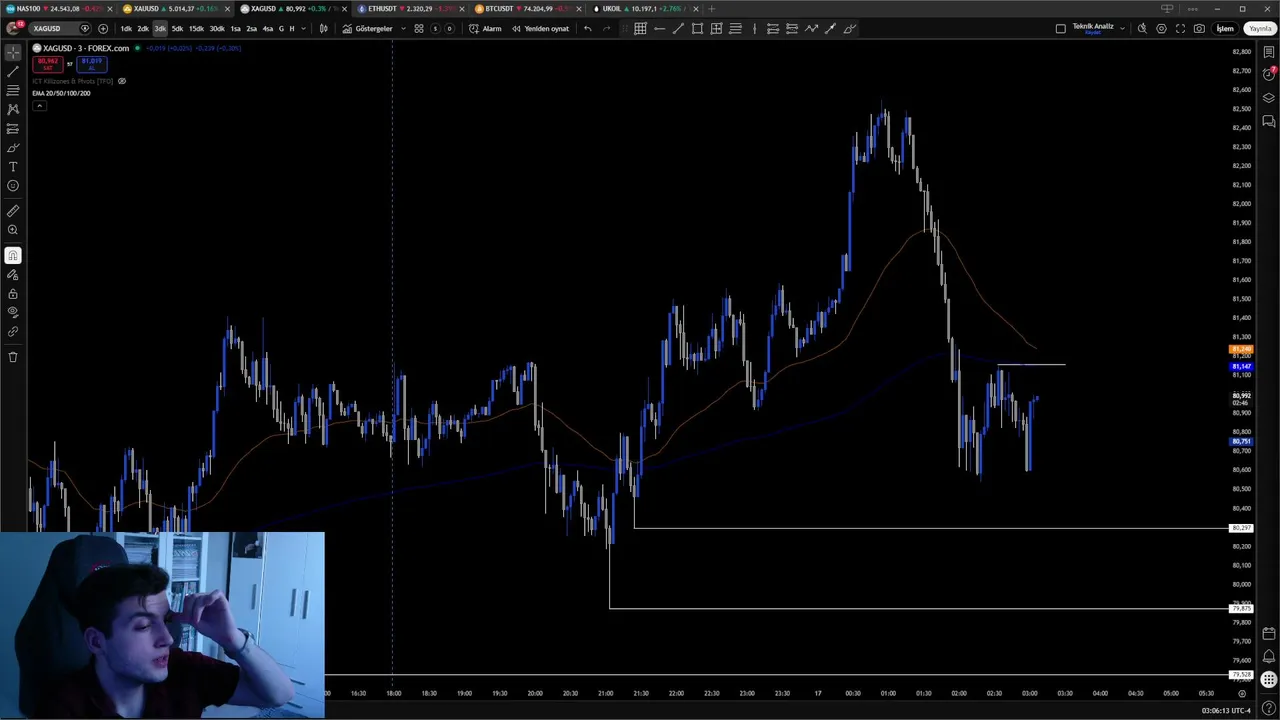
Task: Open indicator templates grid icon
Action: tap(419, 29)
